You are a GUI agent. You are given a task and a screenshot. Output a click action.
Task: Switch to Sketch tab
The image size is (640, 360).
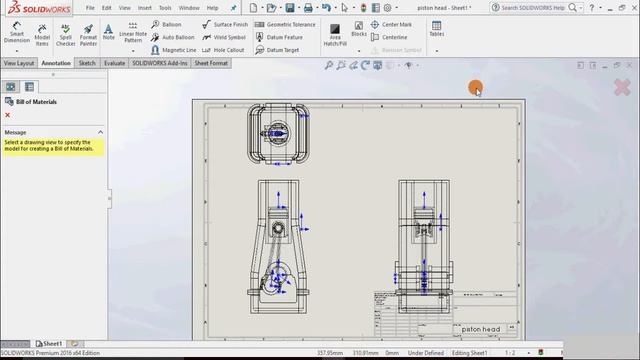pos(87,63)
